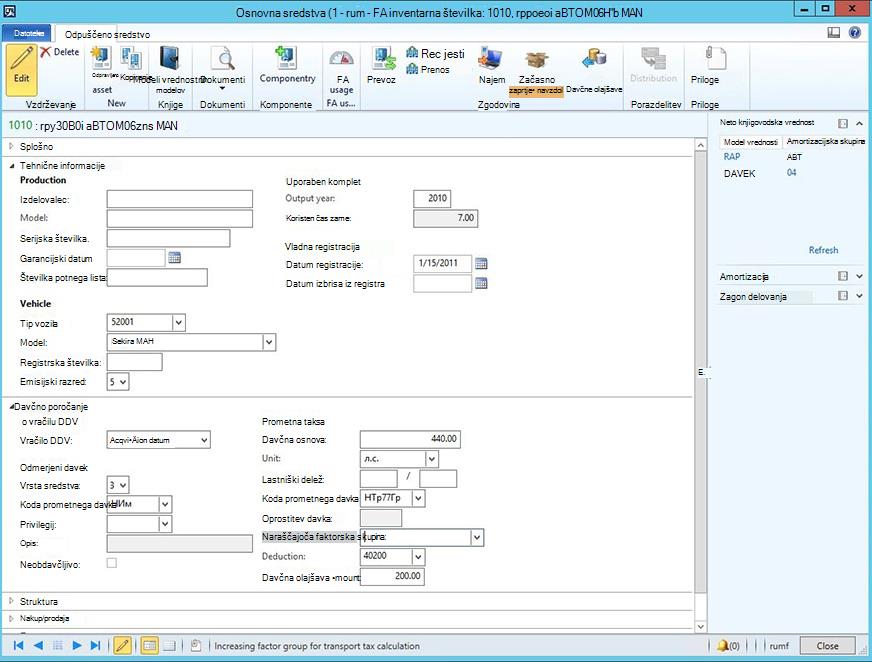Screen dimensions: 872x662
Task: Open Componentry icon
Action: [287, 58]
